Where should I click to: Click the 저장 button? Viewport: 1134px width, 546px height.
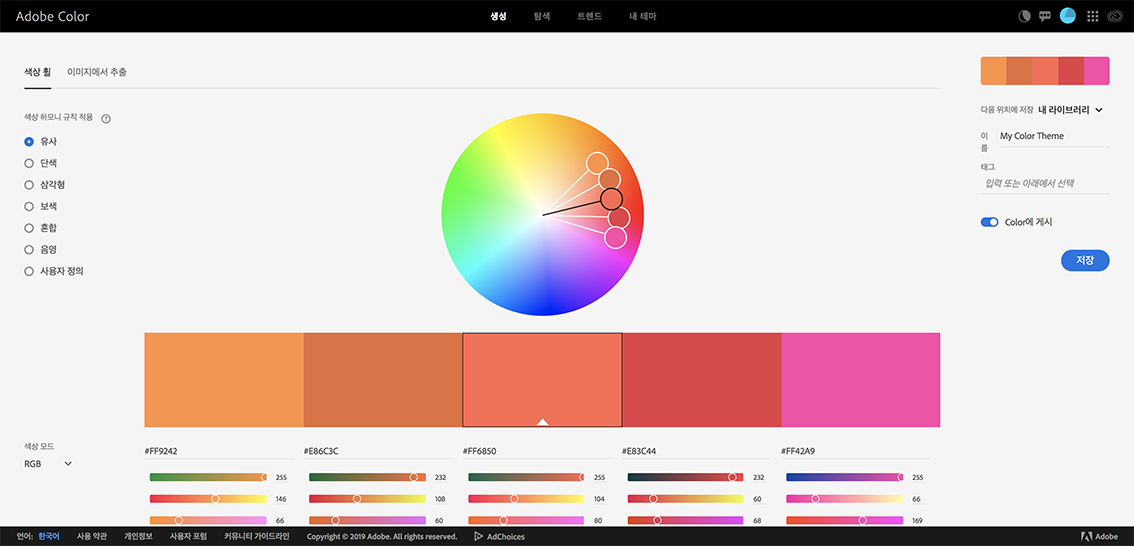click(x=1085, y=260)
